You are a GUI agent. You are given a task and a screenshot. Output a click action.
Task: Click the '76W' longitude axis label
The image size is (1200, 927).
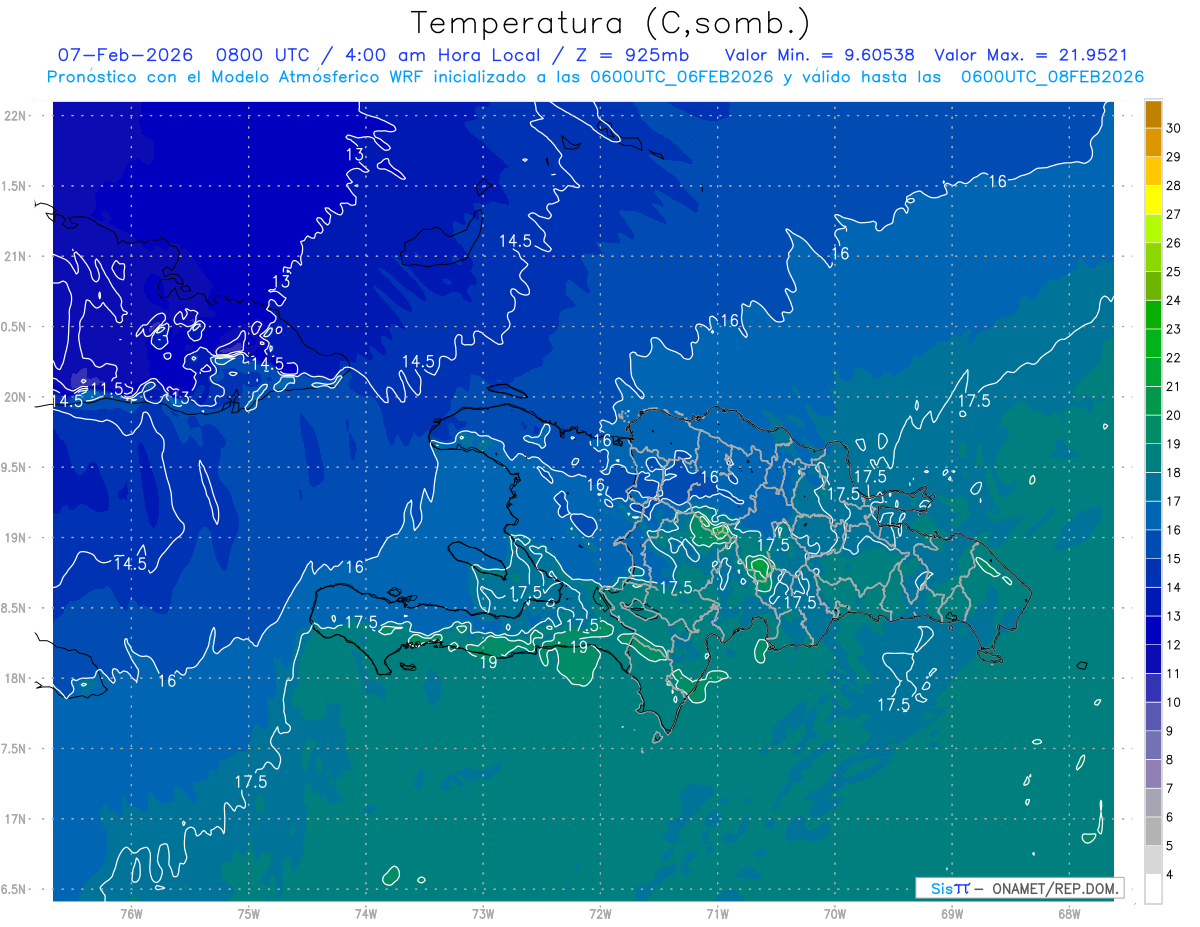tap(131, 913)
